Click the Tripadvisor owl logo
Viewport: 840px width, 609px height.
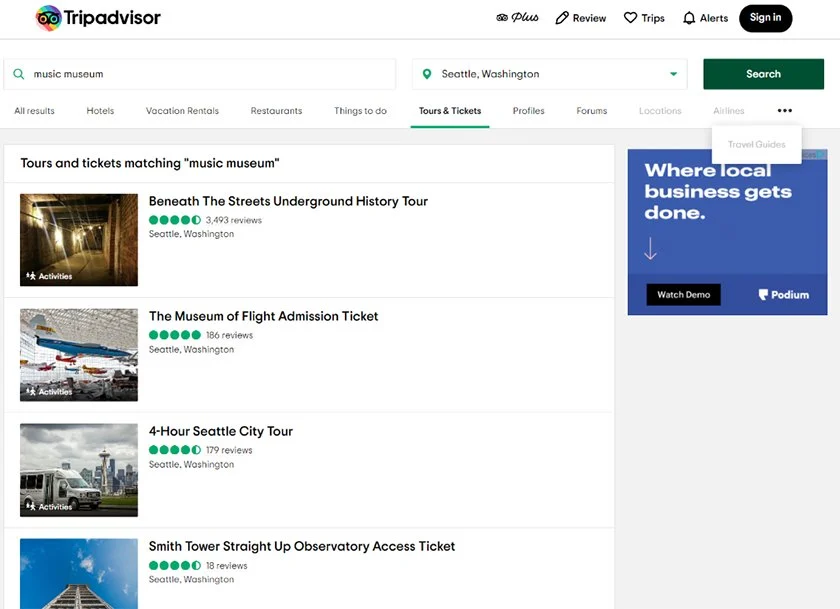[x=48, y=18]
